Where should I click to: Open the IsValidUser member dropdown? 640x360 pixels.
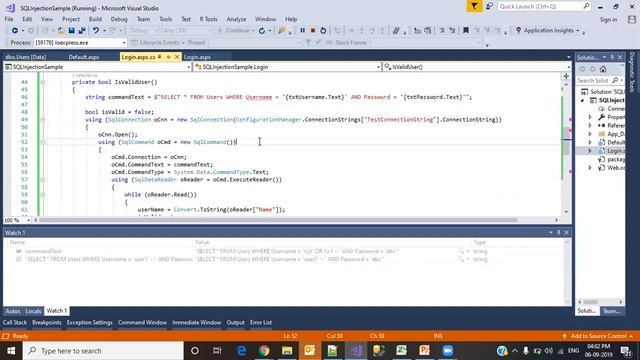(569, 67)
